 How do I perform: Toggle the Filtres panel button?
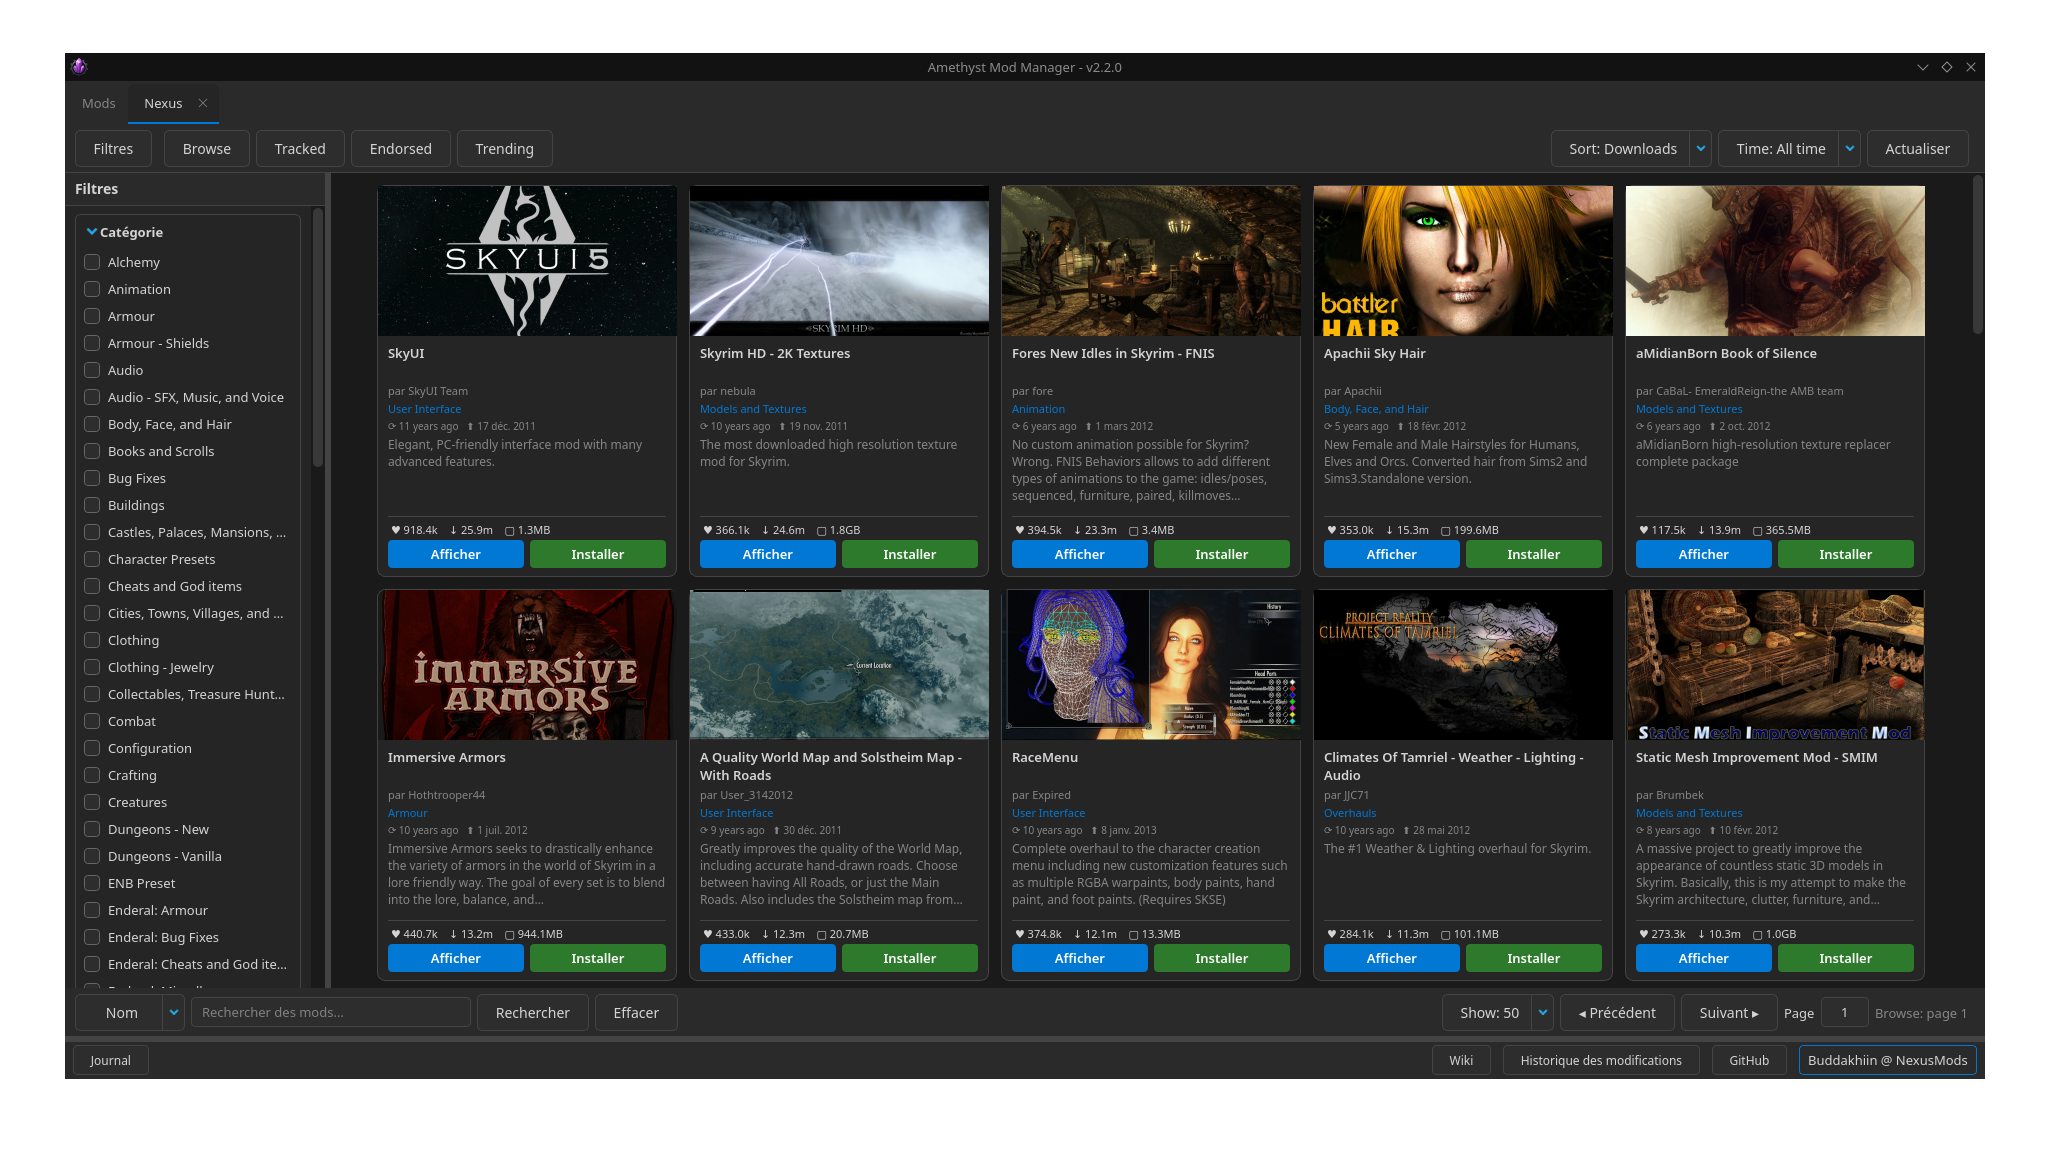113,149
